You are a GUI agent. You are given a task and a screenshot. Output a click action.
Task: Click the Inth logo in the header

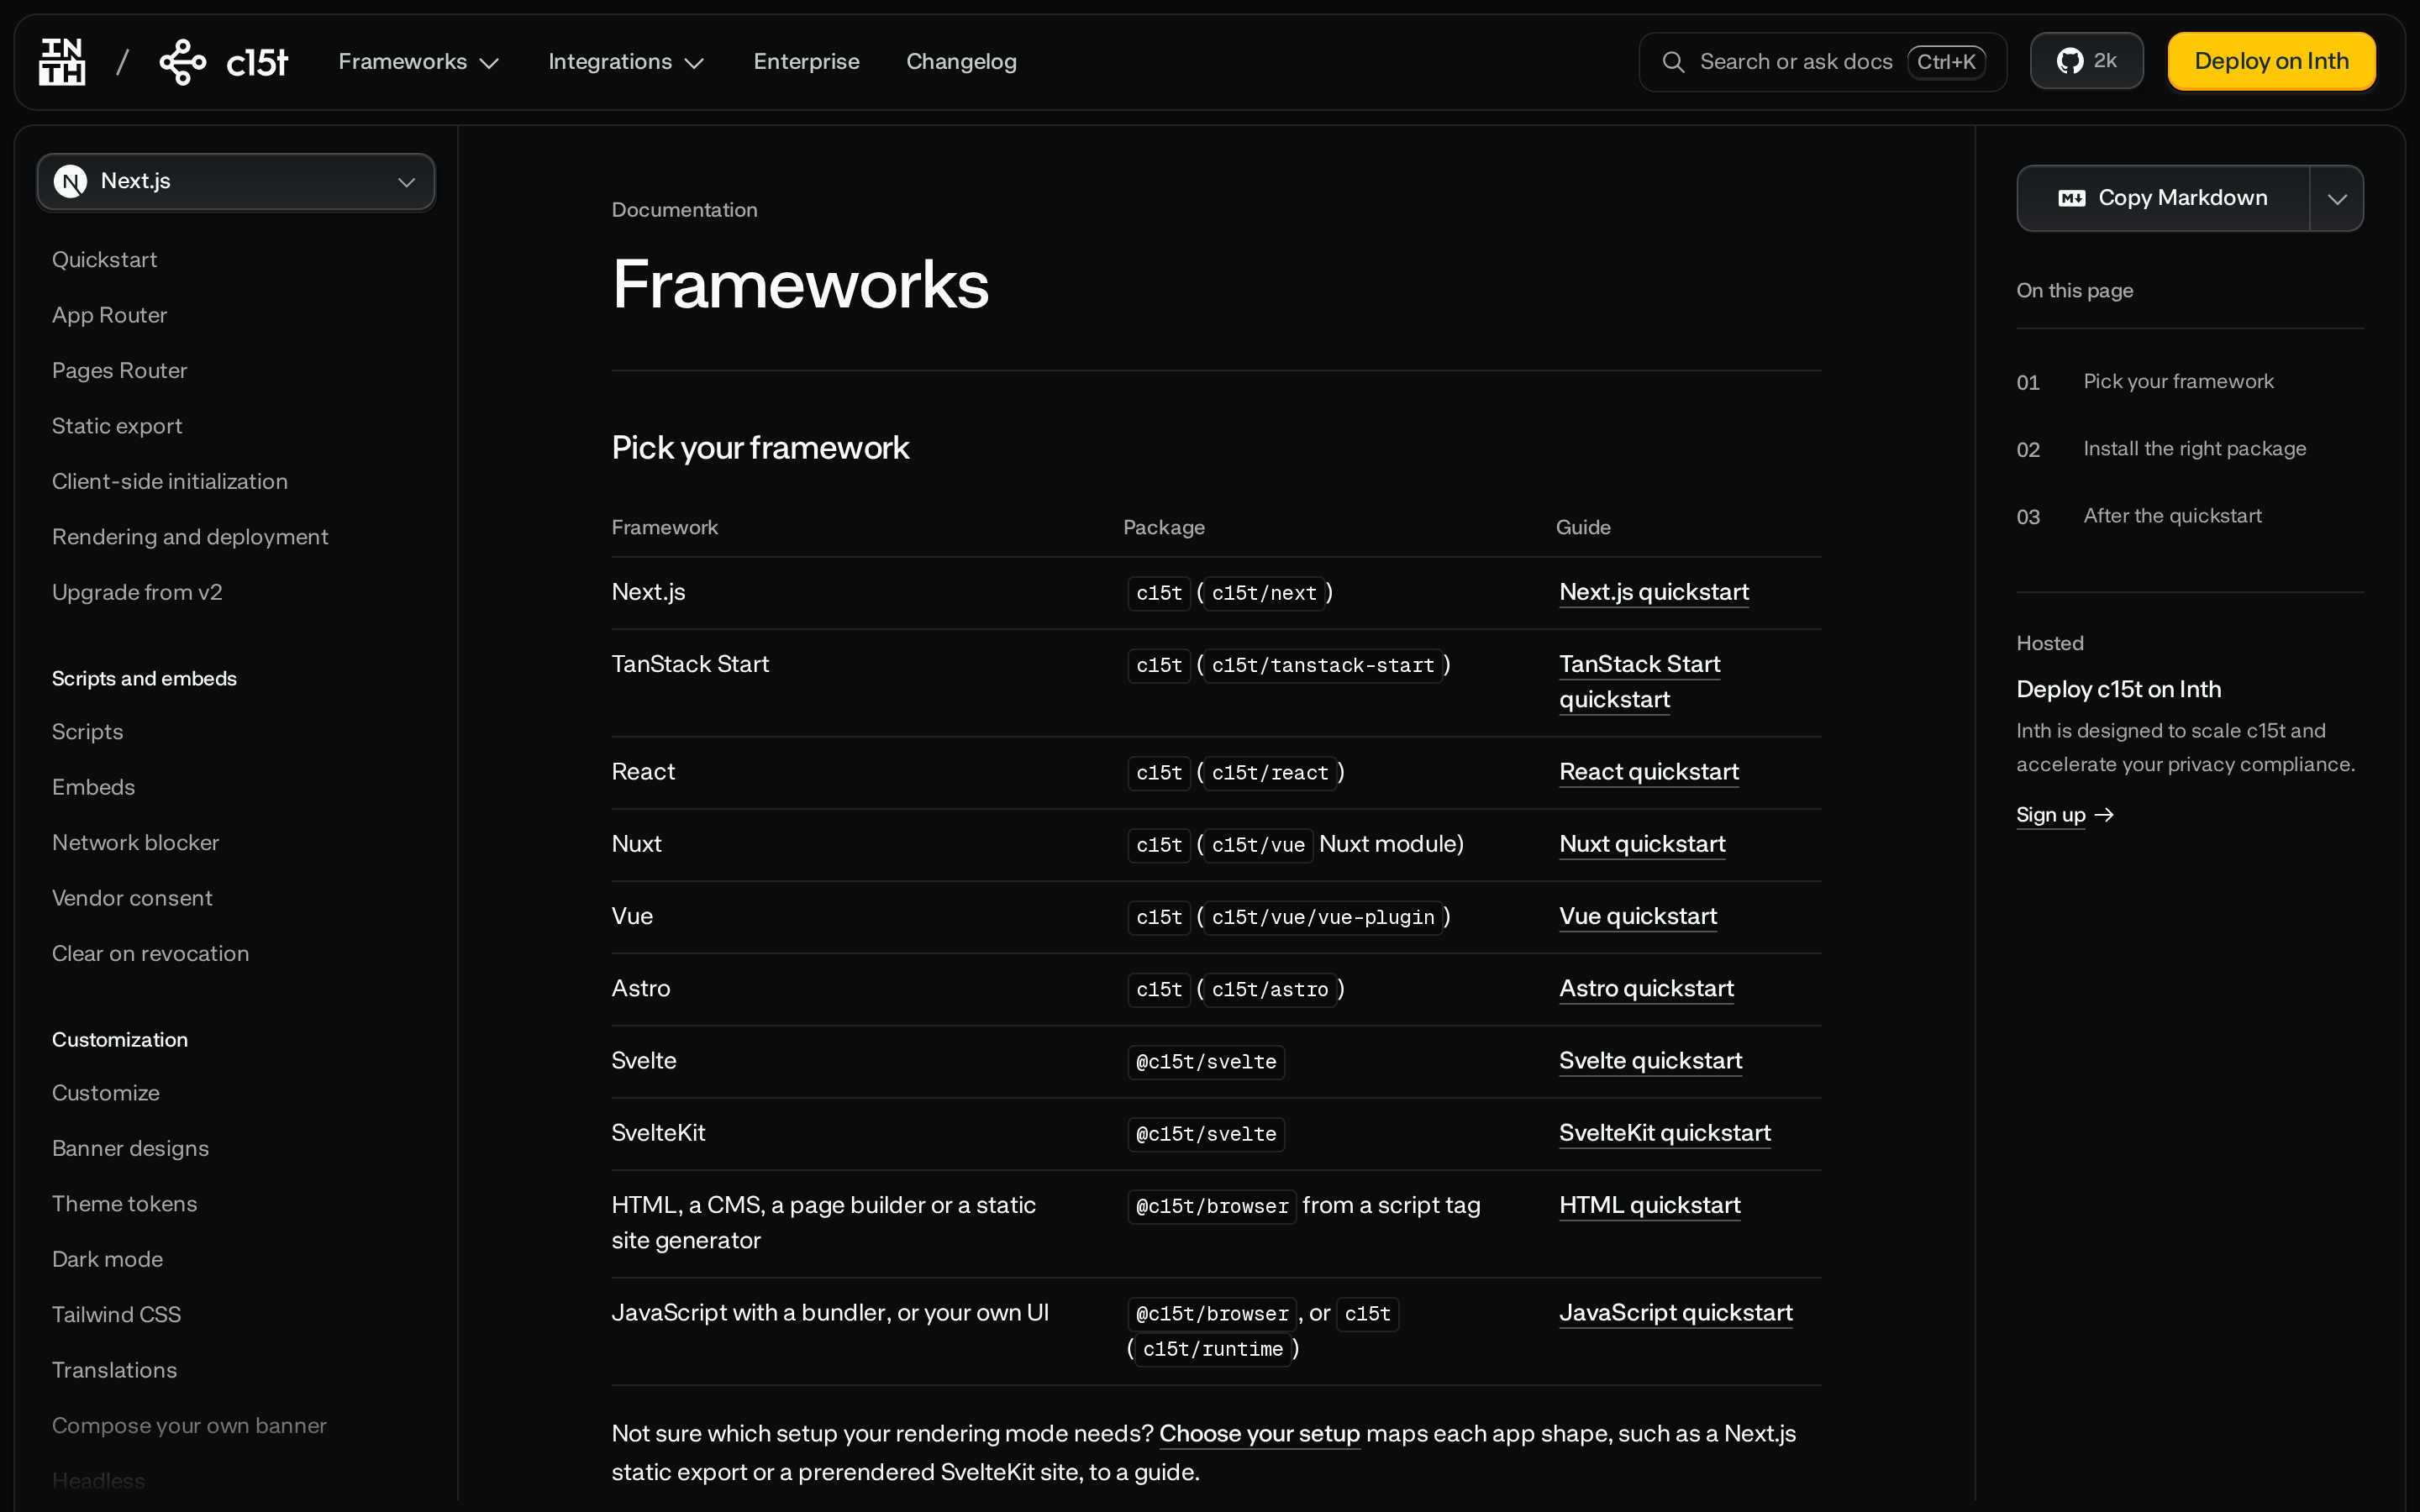62,62
